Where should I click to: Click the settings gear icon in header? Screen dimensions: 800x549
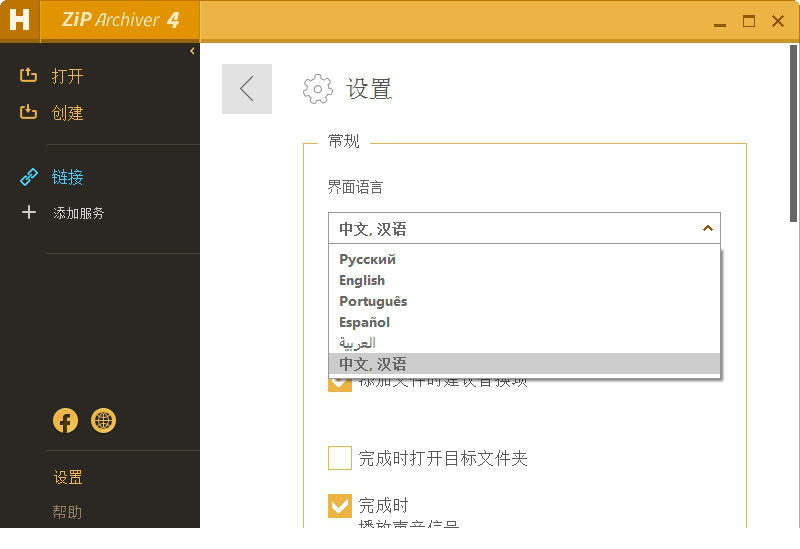pos(317,89)
